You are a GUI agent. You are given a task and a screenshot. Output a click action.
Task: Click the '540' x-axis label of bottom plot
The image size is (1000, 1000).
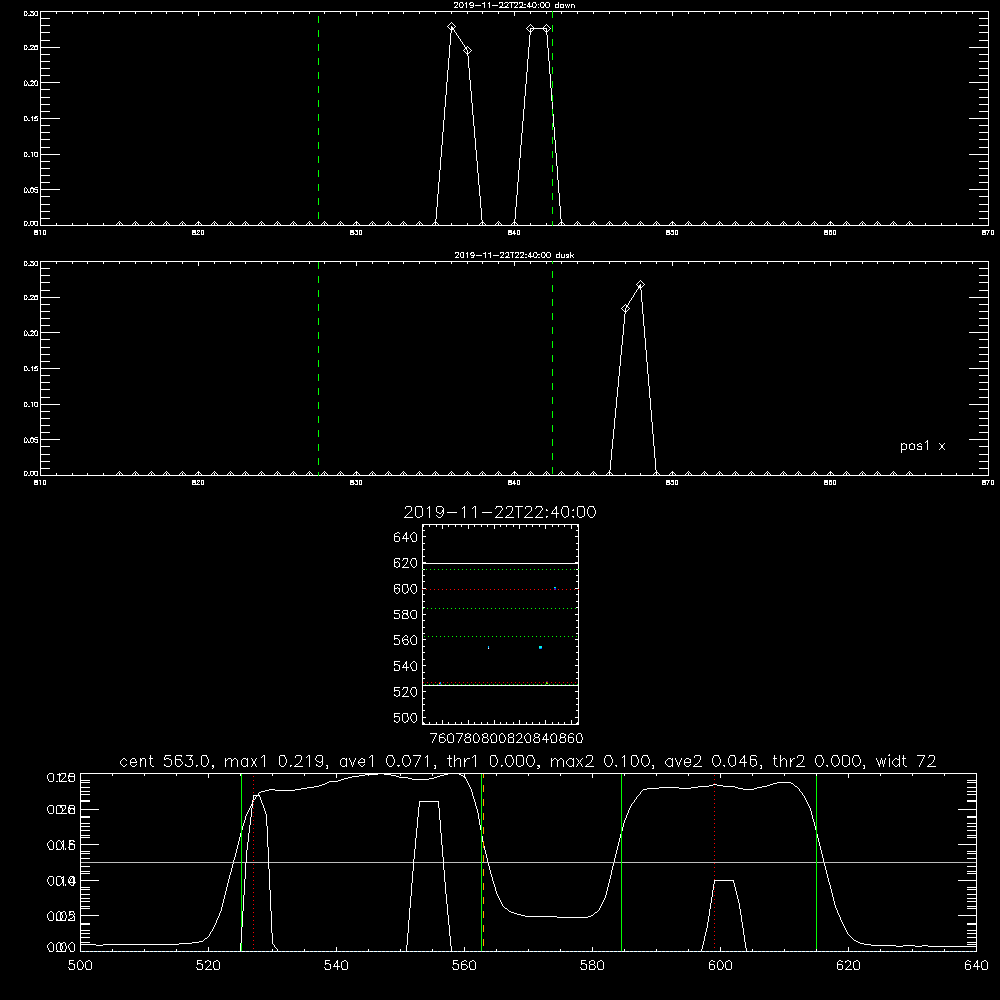click(336, 966)
